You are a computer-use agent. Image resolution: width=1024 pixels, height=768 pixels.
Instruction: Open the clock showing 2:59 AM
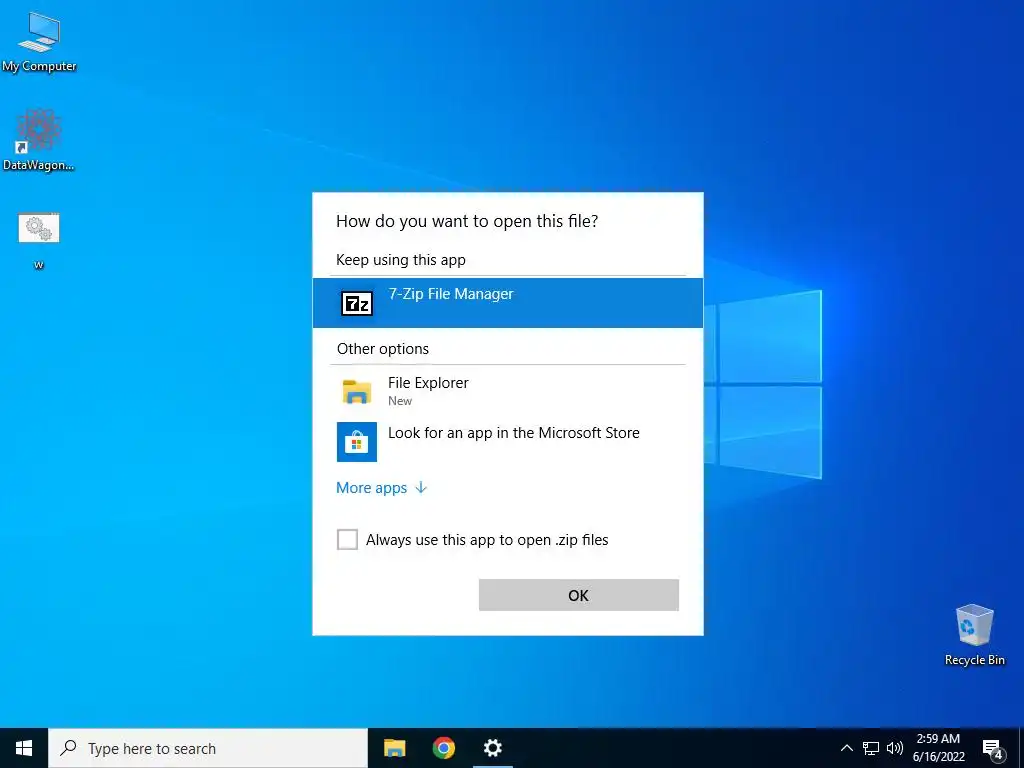(938, 748)
